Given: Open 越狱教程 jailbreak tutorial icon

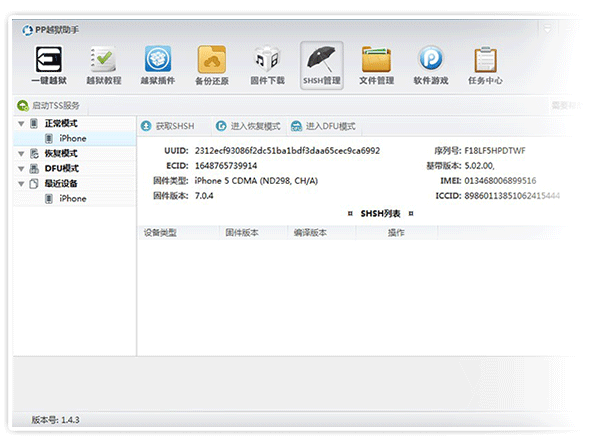Looking at the screenshot, I should coord(103,66).
